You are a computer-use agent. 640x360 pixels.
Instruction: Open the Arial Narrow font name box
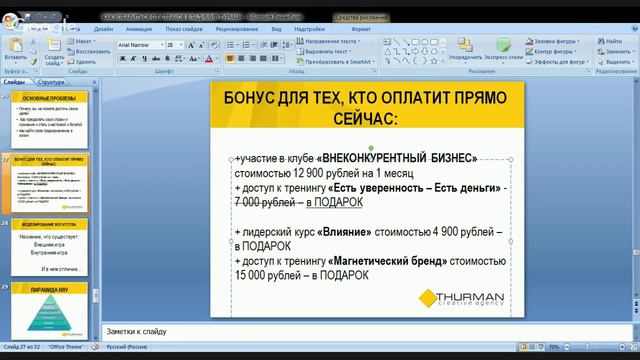pos(141,45)
